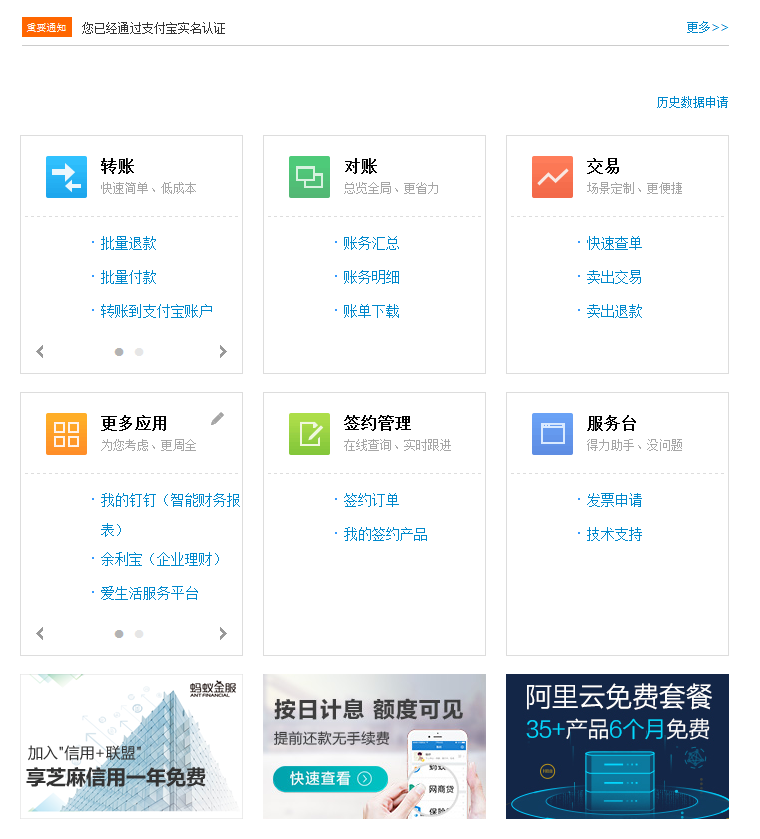
Task: Click the green 对账 reconciliation icon
Action: coord(309,177)
